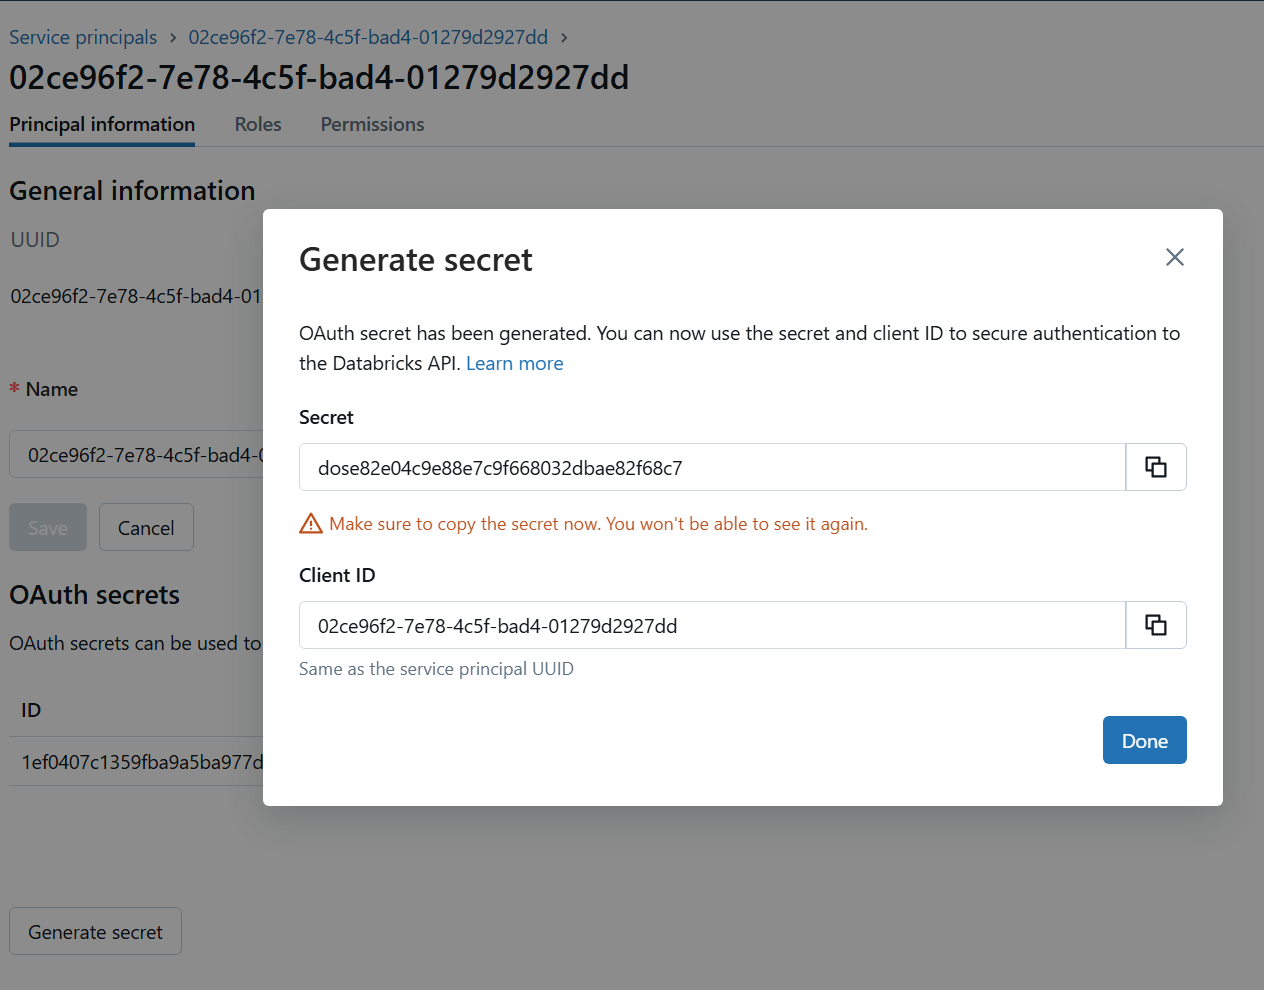Click the Done button
Screen dimensions: 1264x990
(1144, 740)
